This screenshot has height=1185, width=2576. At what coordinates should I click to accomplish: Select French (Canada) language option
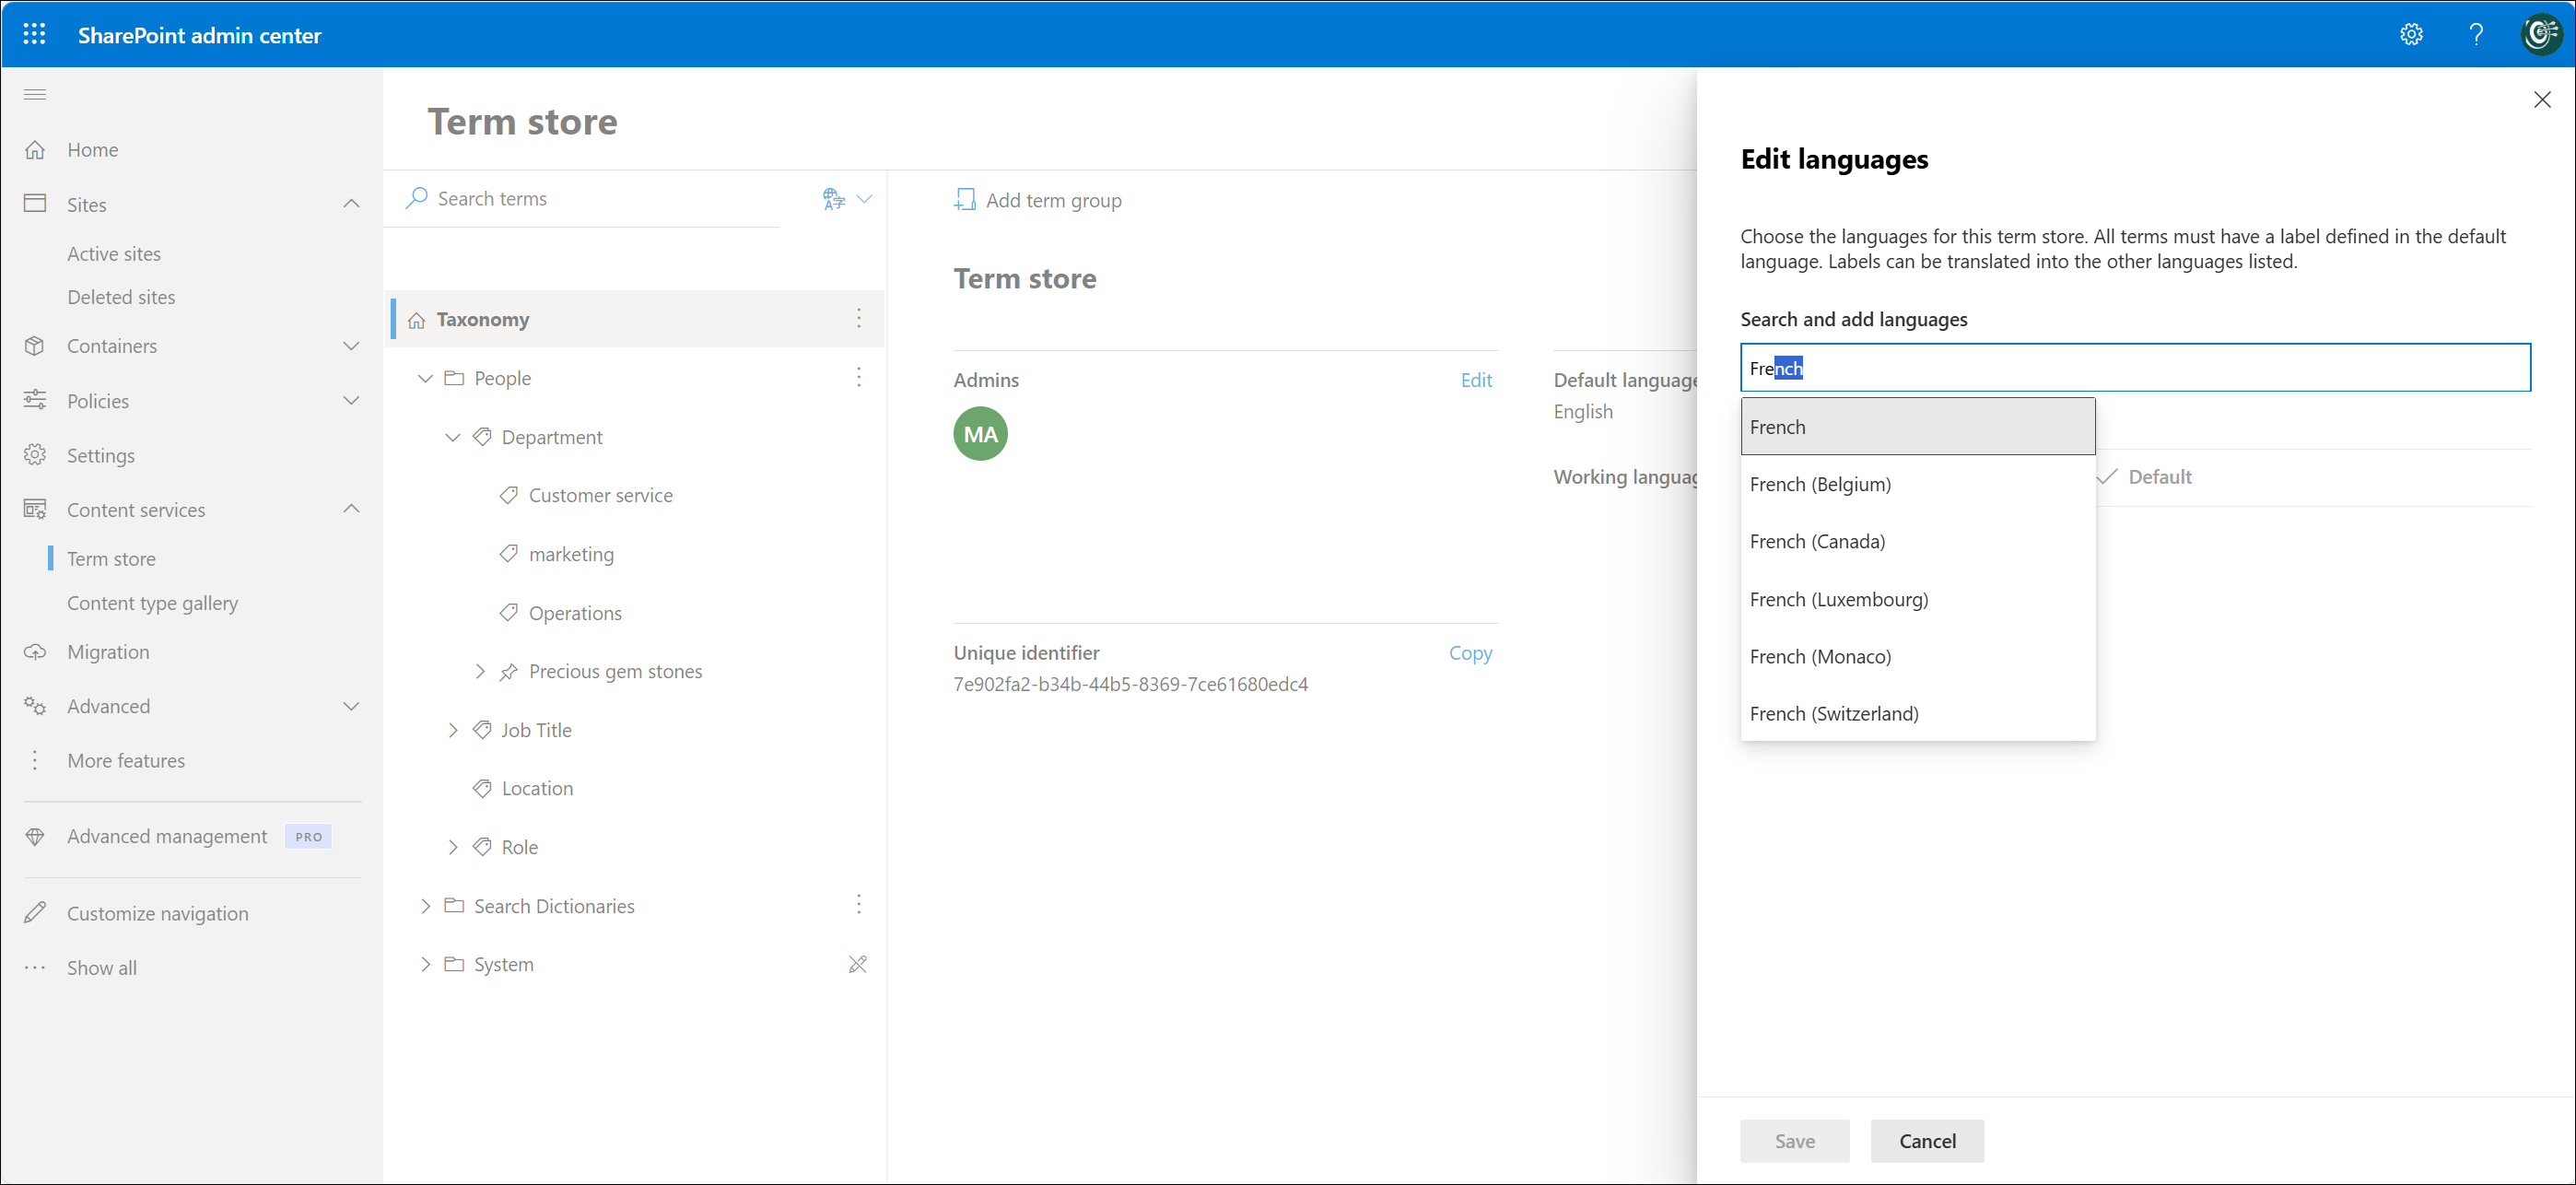point(1817,541)
